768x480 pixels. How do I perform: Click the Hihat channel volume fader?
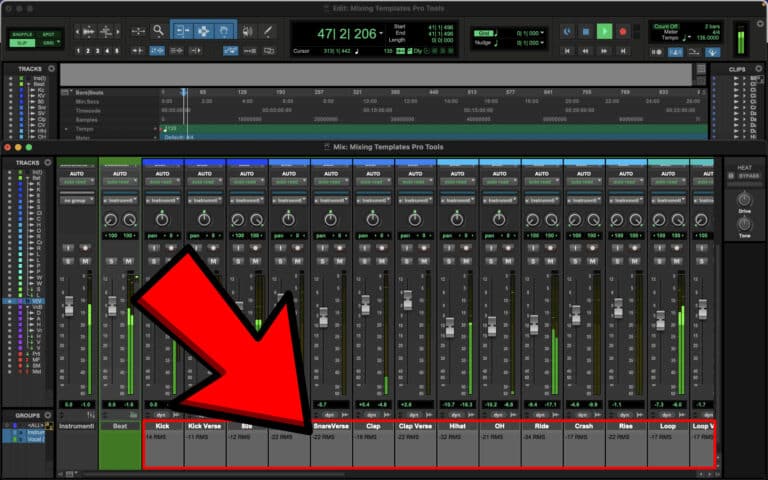click(449, 327)
